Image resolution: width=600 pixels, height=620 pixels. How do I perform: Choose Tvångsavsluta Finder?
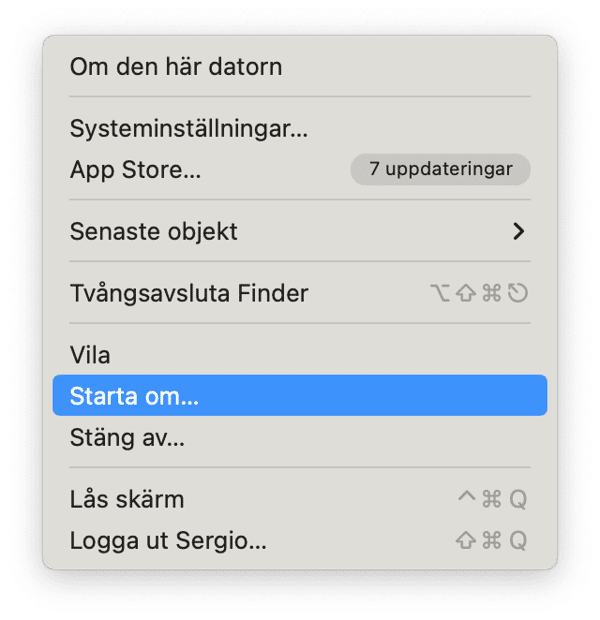[189, 293]
